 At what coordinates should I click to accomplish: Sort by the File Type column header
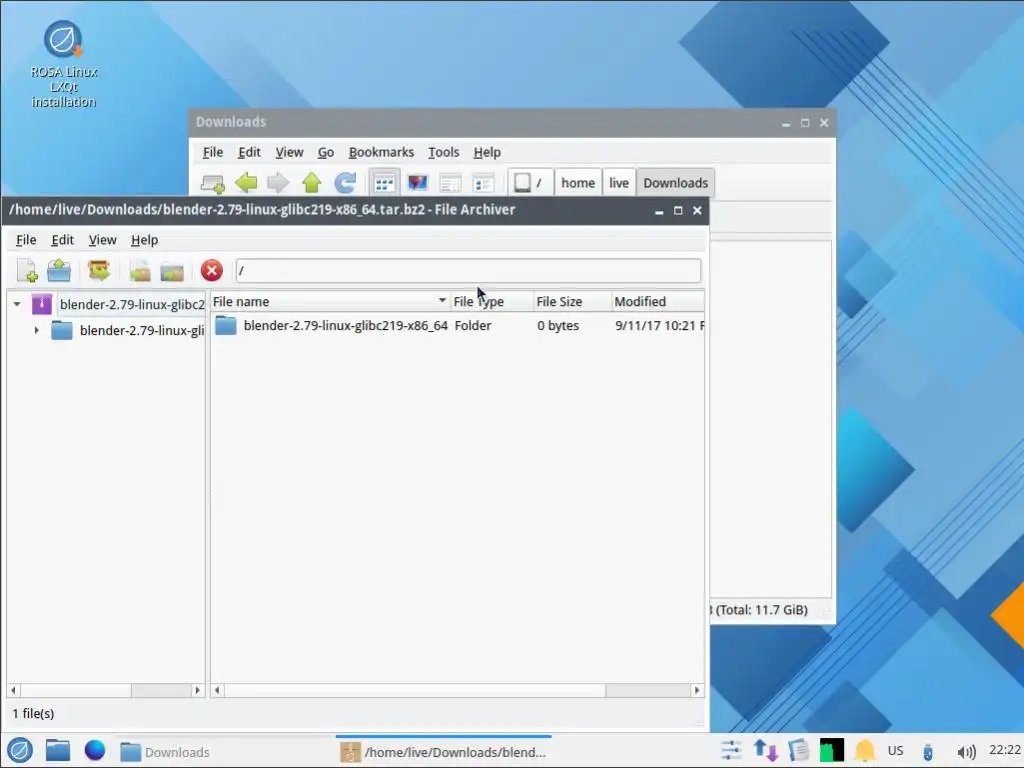[x=491, y=302]
